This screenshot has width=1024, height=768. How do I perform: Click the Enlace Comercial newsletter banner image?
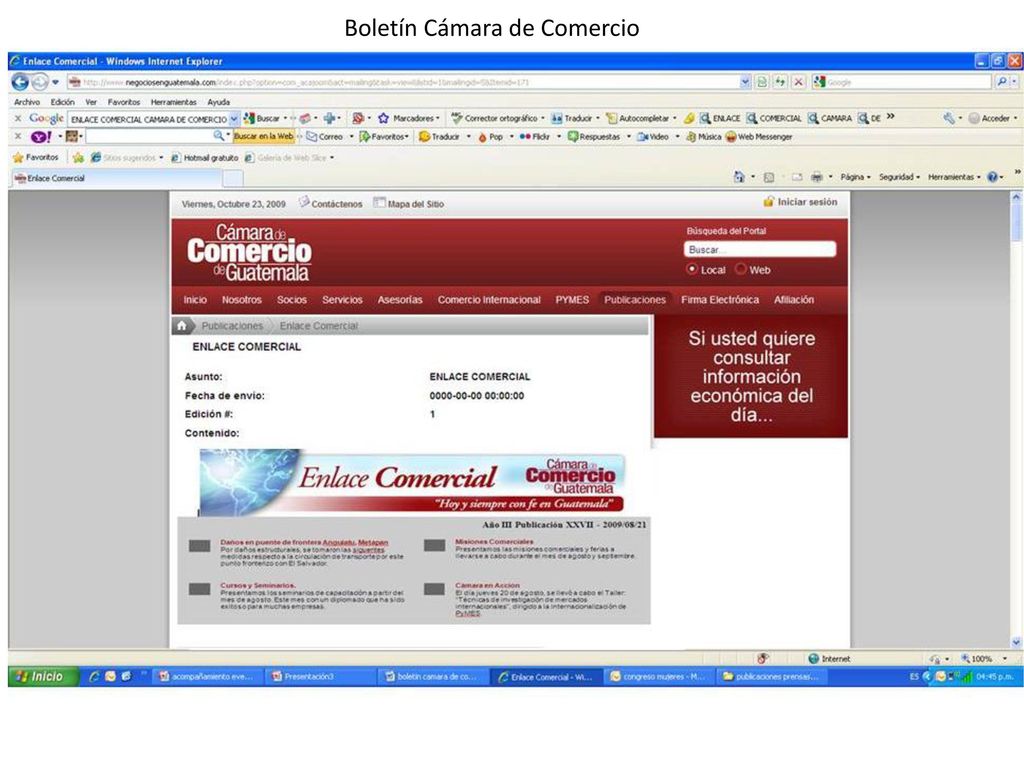pos(411,482)
